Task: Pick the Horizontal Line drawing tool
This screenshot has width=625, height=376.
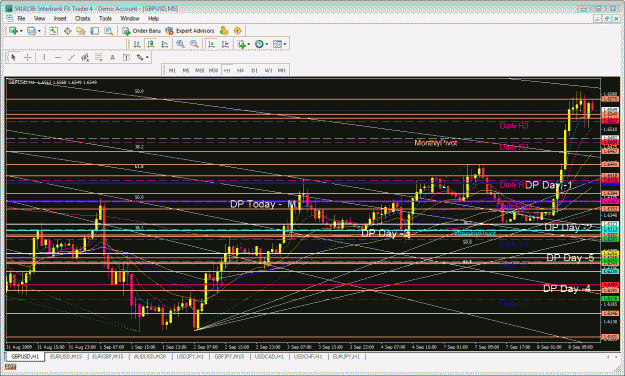Action: (58, 57)
